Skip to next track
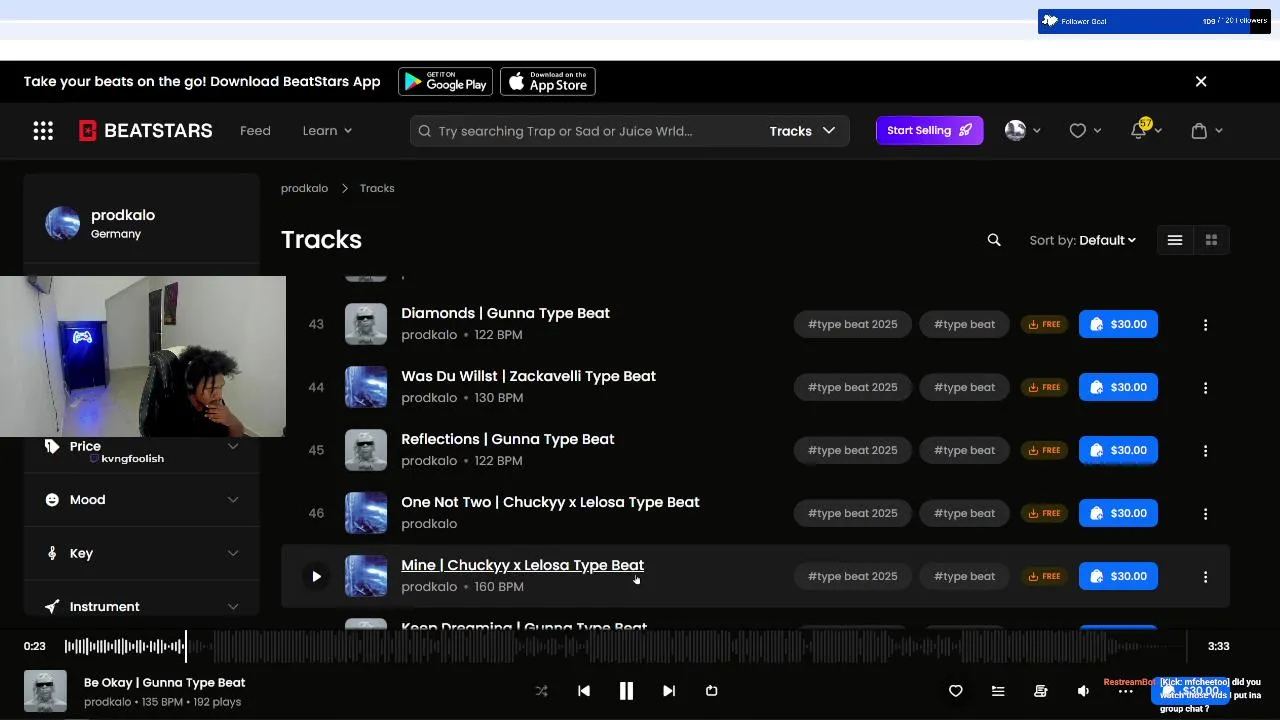 point(669,691)
